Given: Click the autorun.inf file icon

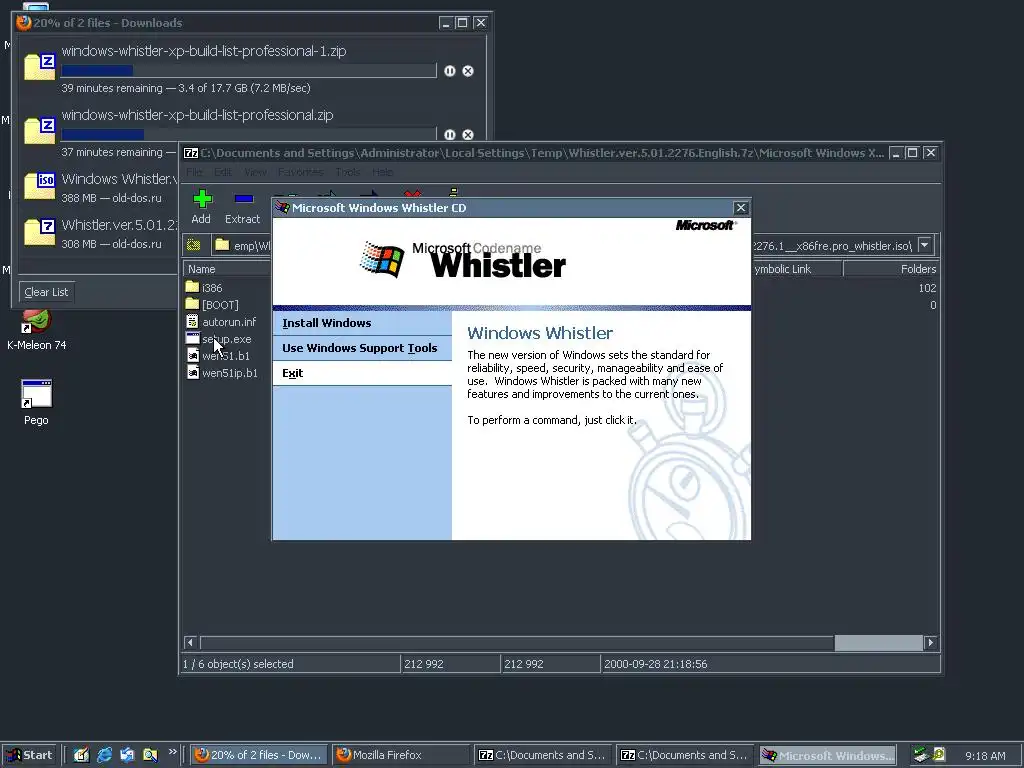Looking at the screenshot, I should pos(192,321).
